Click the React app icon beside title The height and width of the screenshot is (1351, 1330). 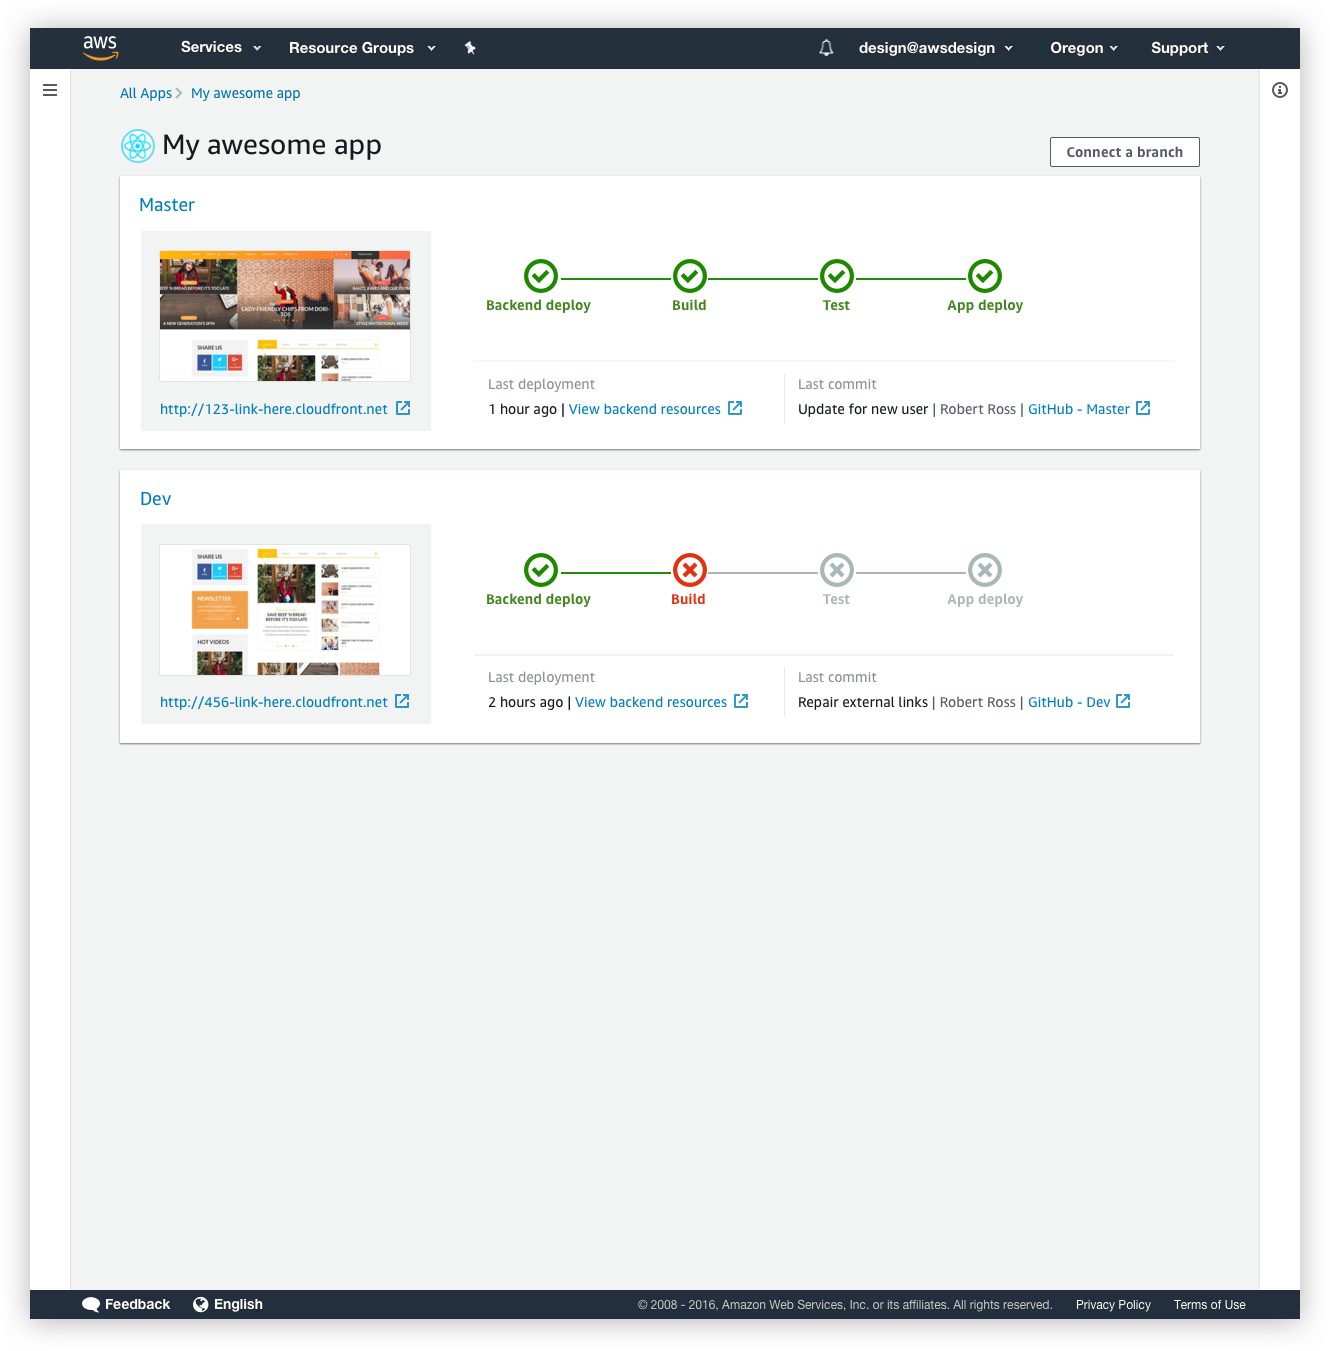pos(138,146)
